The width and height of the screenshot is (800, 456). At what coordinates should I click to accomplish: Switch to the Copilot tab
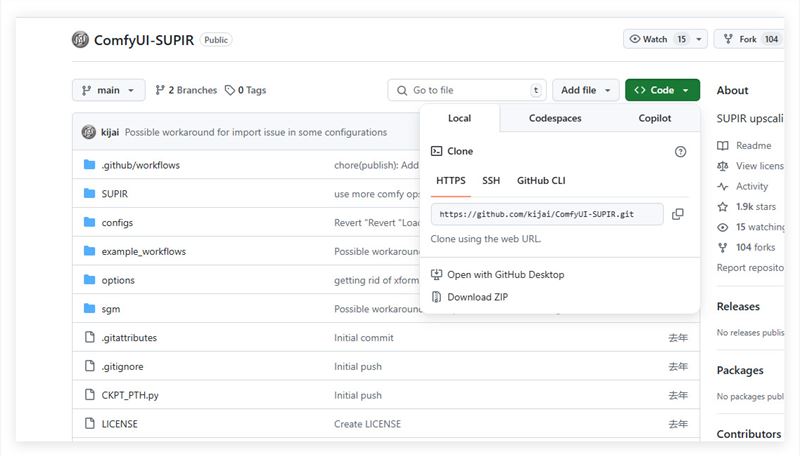tap(655, 118)
